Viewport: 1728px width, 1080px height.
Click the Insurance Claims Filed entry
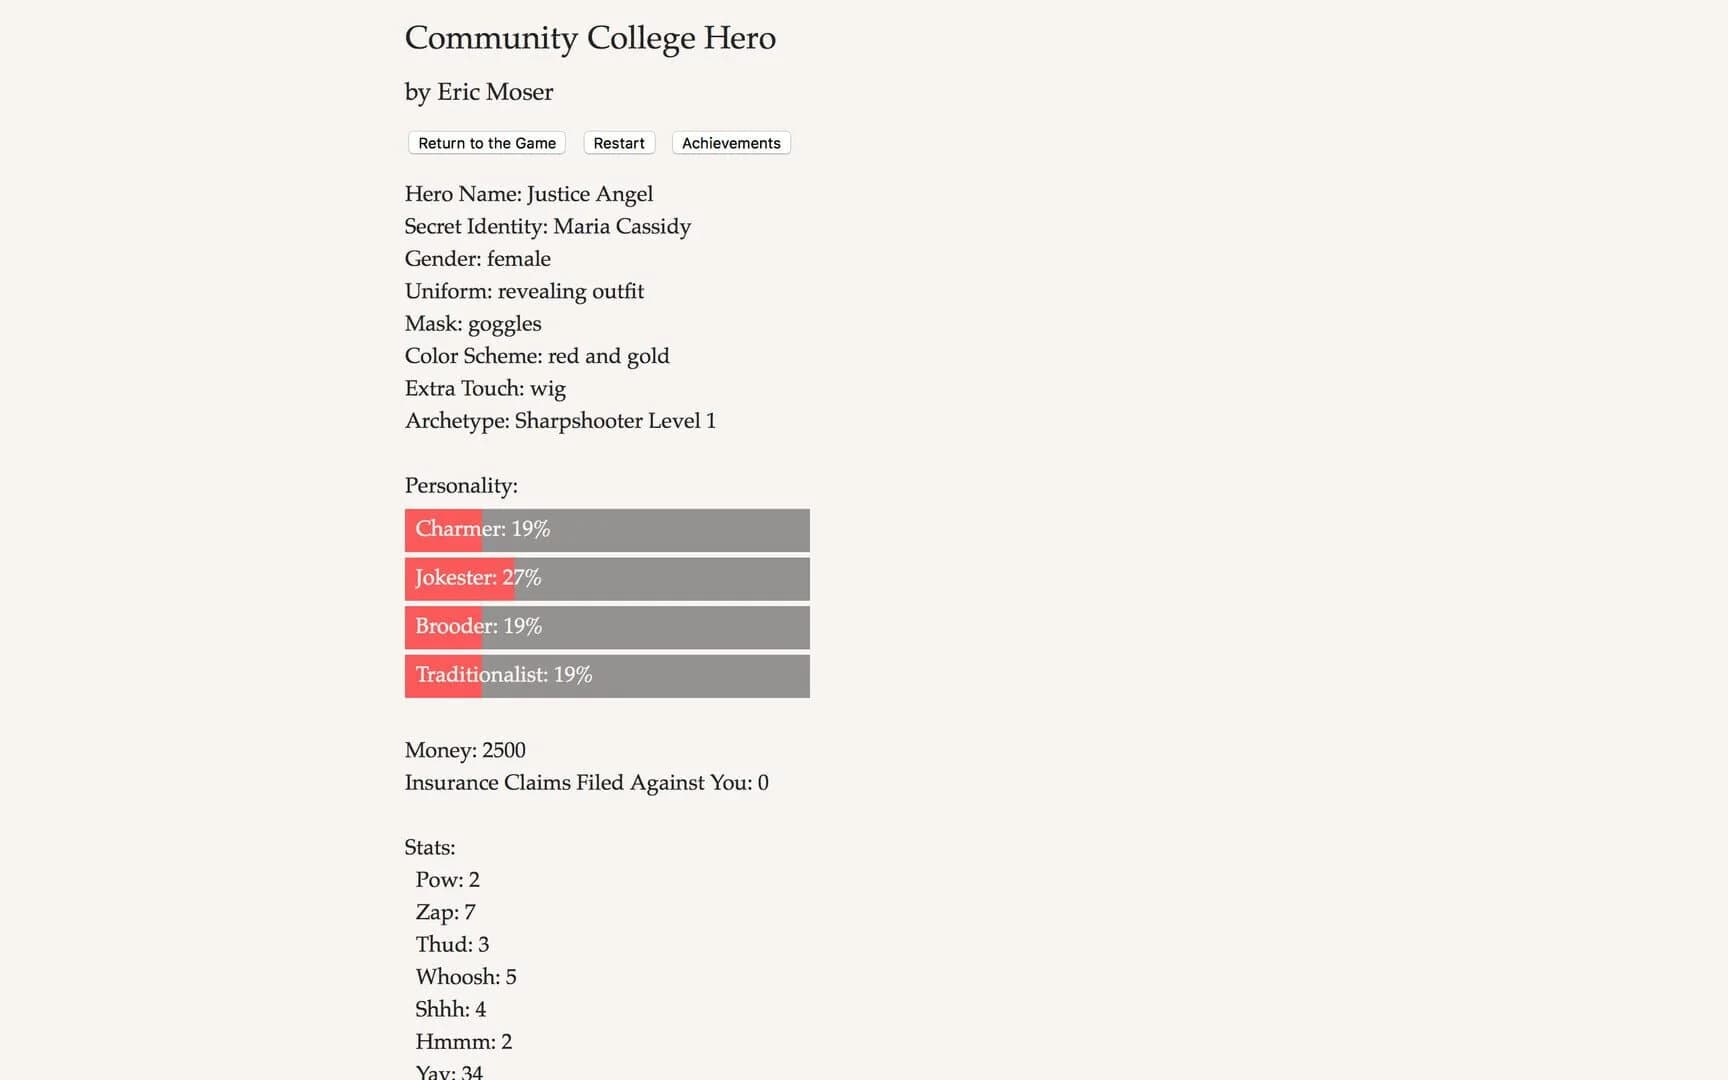pos(586,783)
